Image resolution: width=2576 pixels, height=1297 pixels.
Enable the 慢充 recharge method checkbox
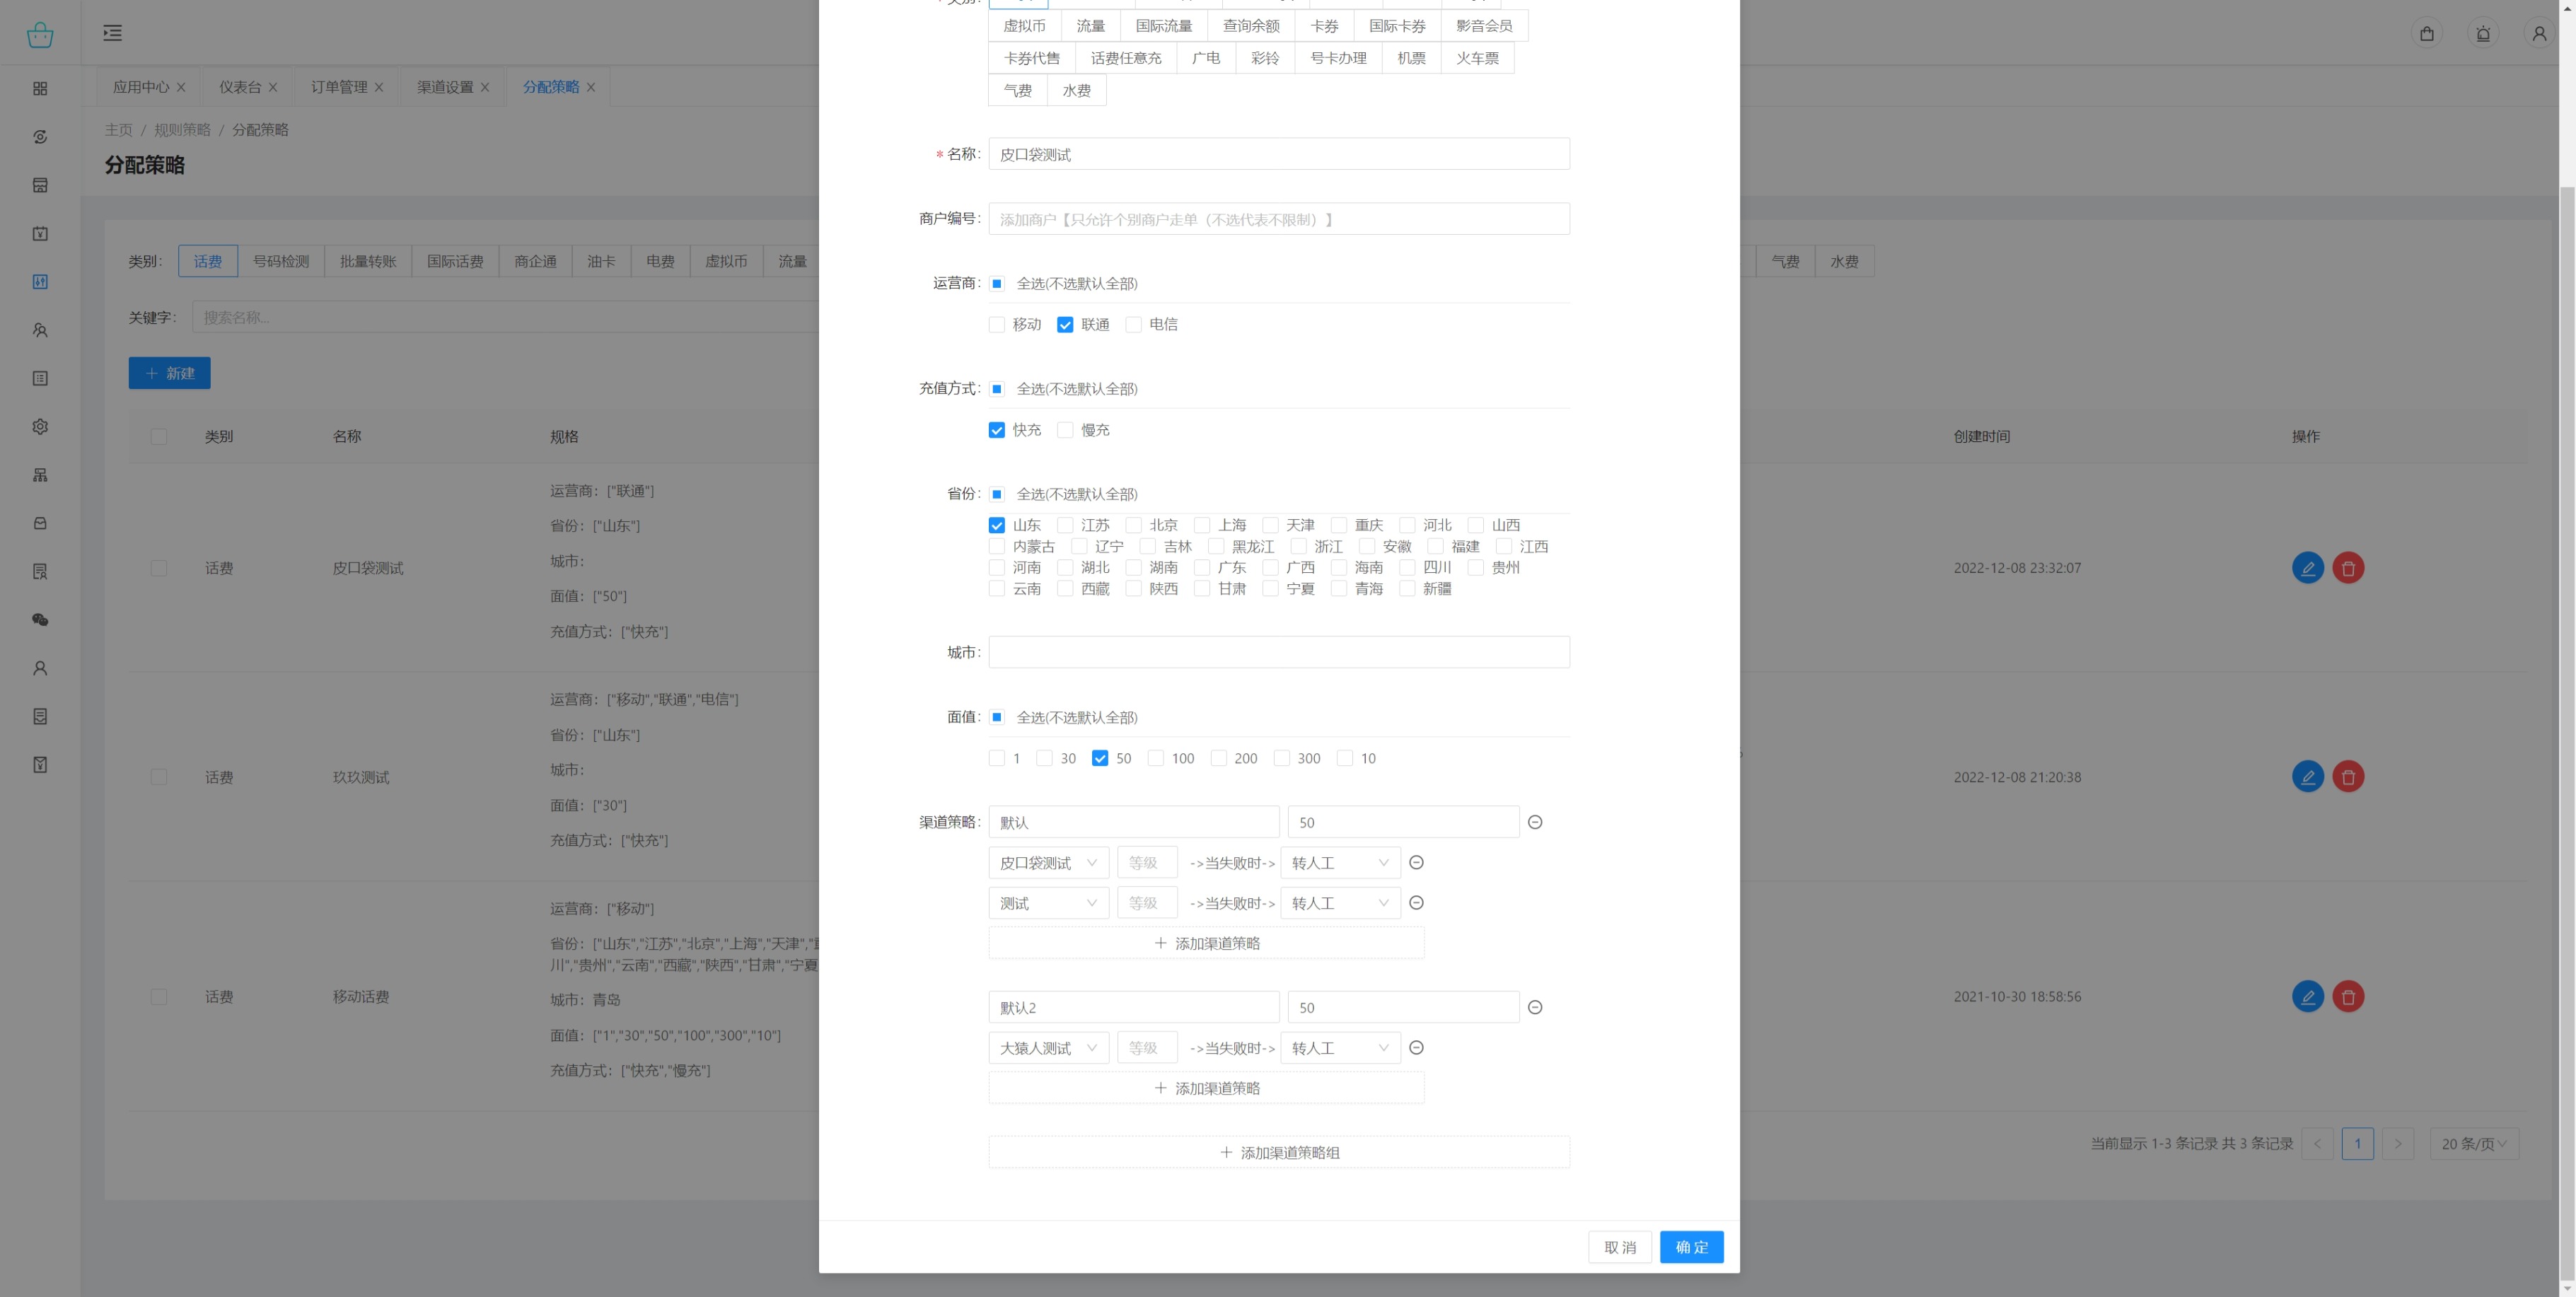click(1065, 430)
